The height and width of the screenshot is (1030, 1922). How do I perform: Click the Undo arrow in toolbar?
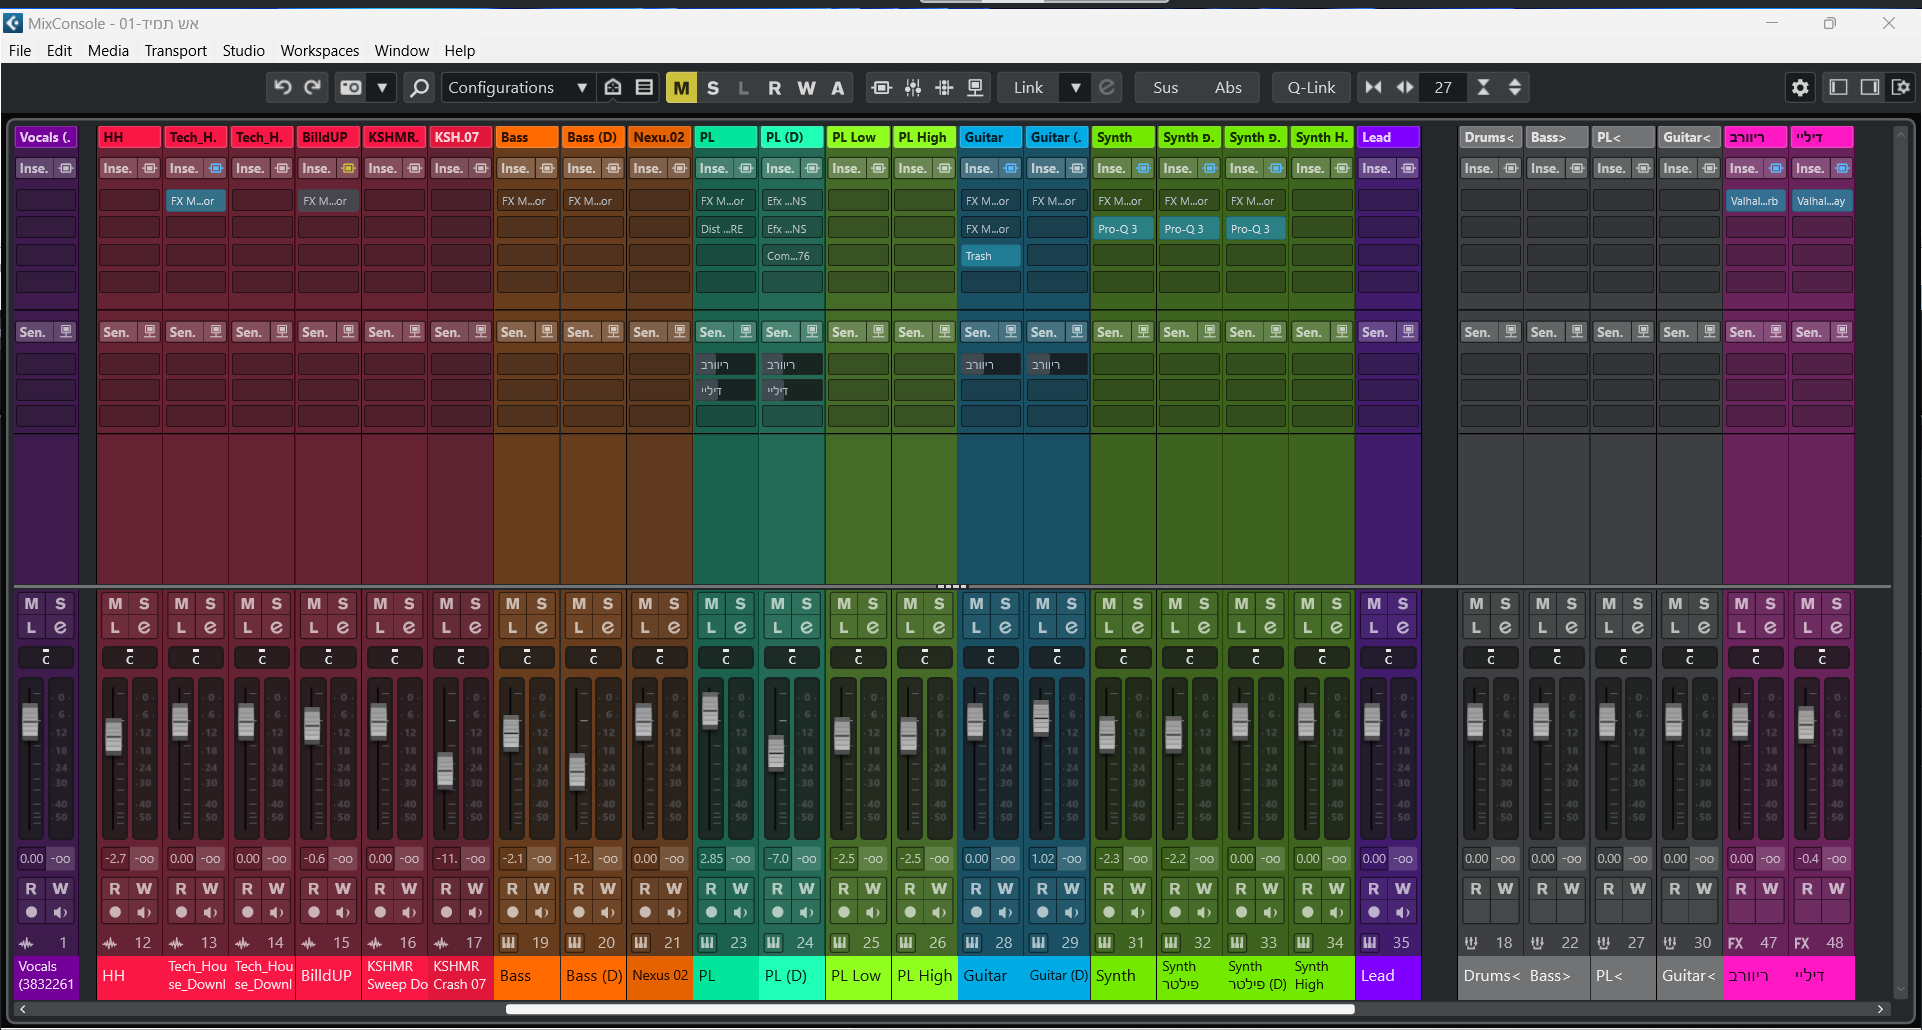click(283, 88)
